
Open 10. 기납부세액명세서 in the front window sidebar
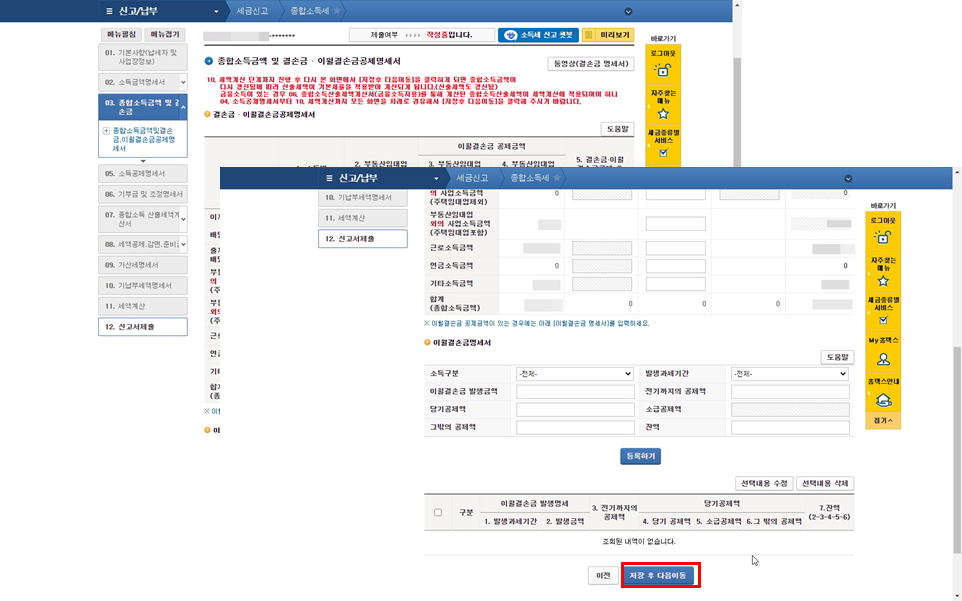coord(363,197)
